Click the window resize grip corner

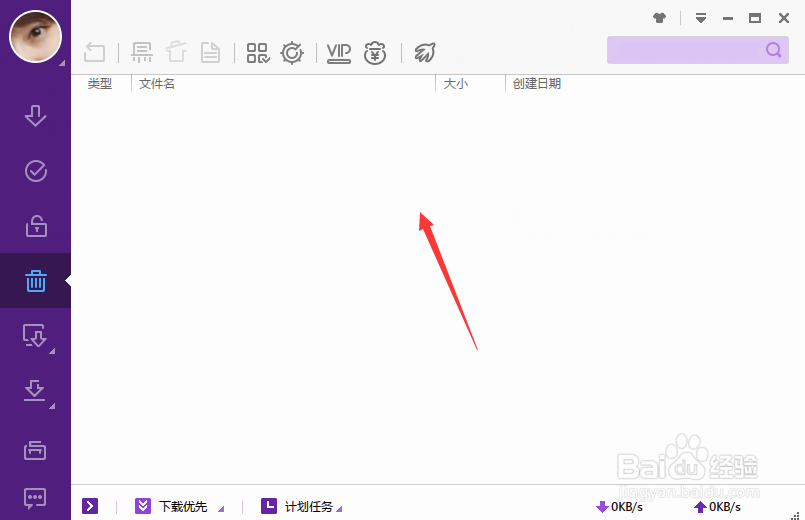click(x=796, y=515)
